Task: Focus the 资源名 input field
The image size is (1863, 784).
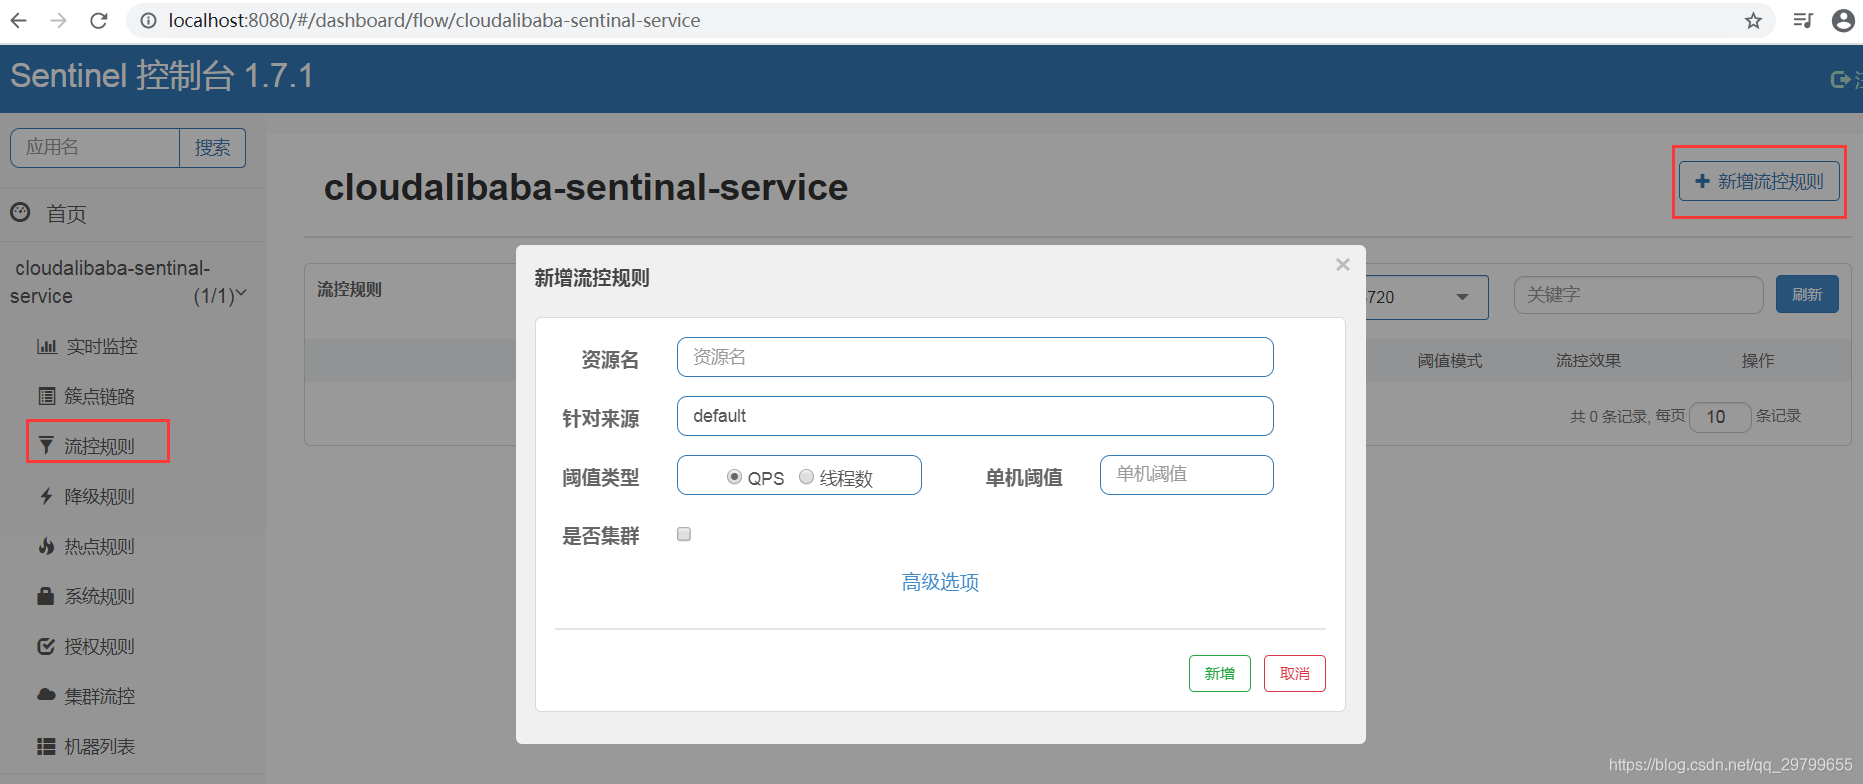Action: click(x=975, y=357)
